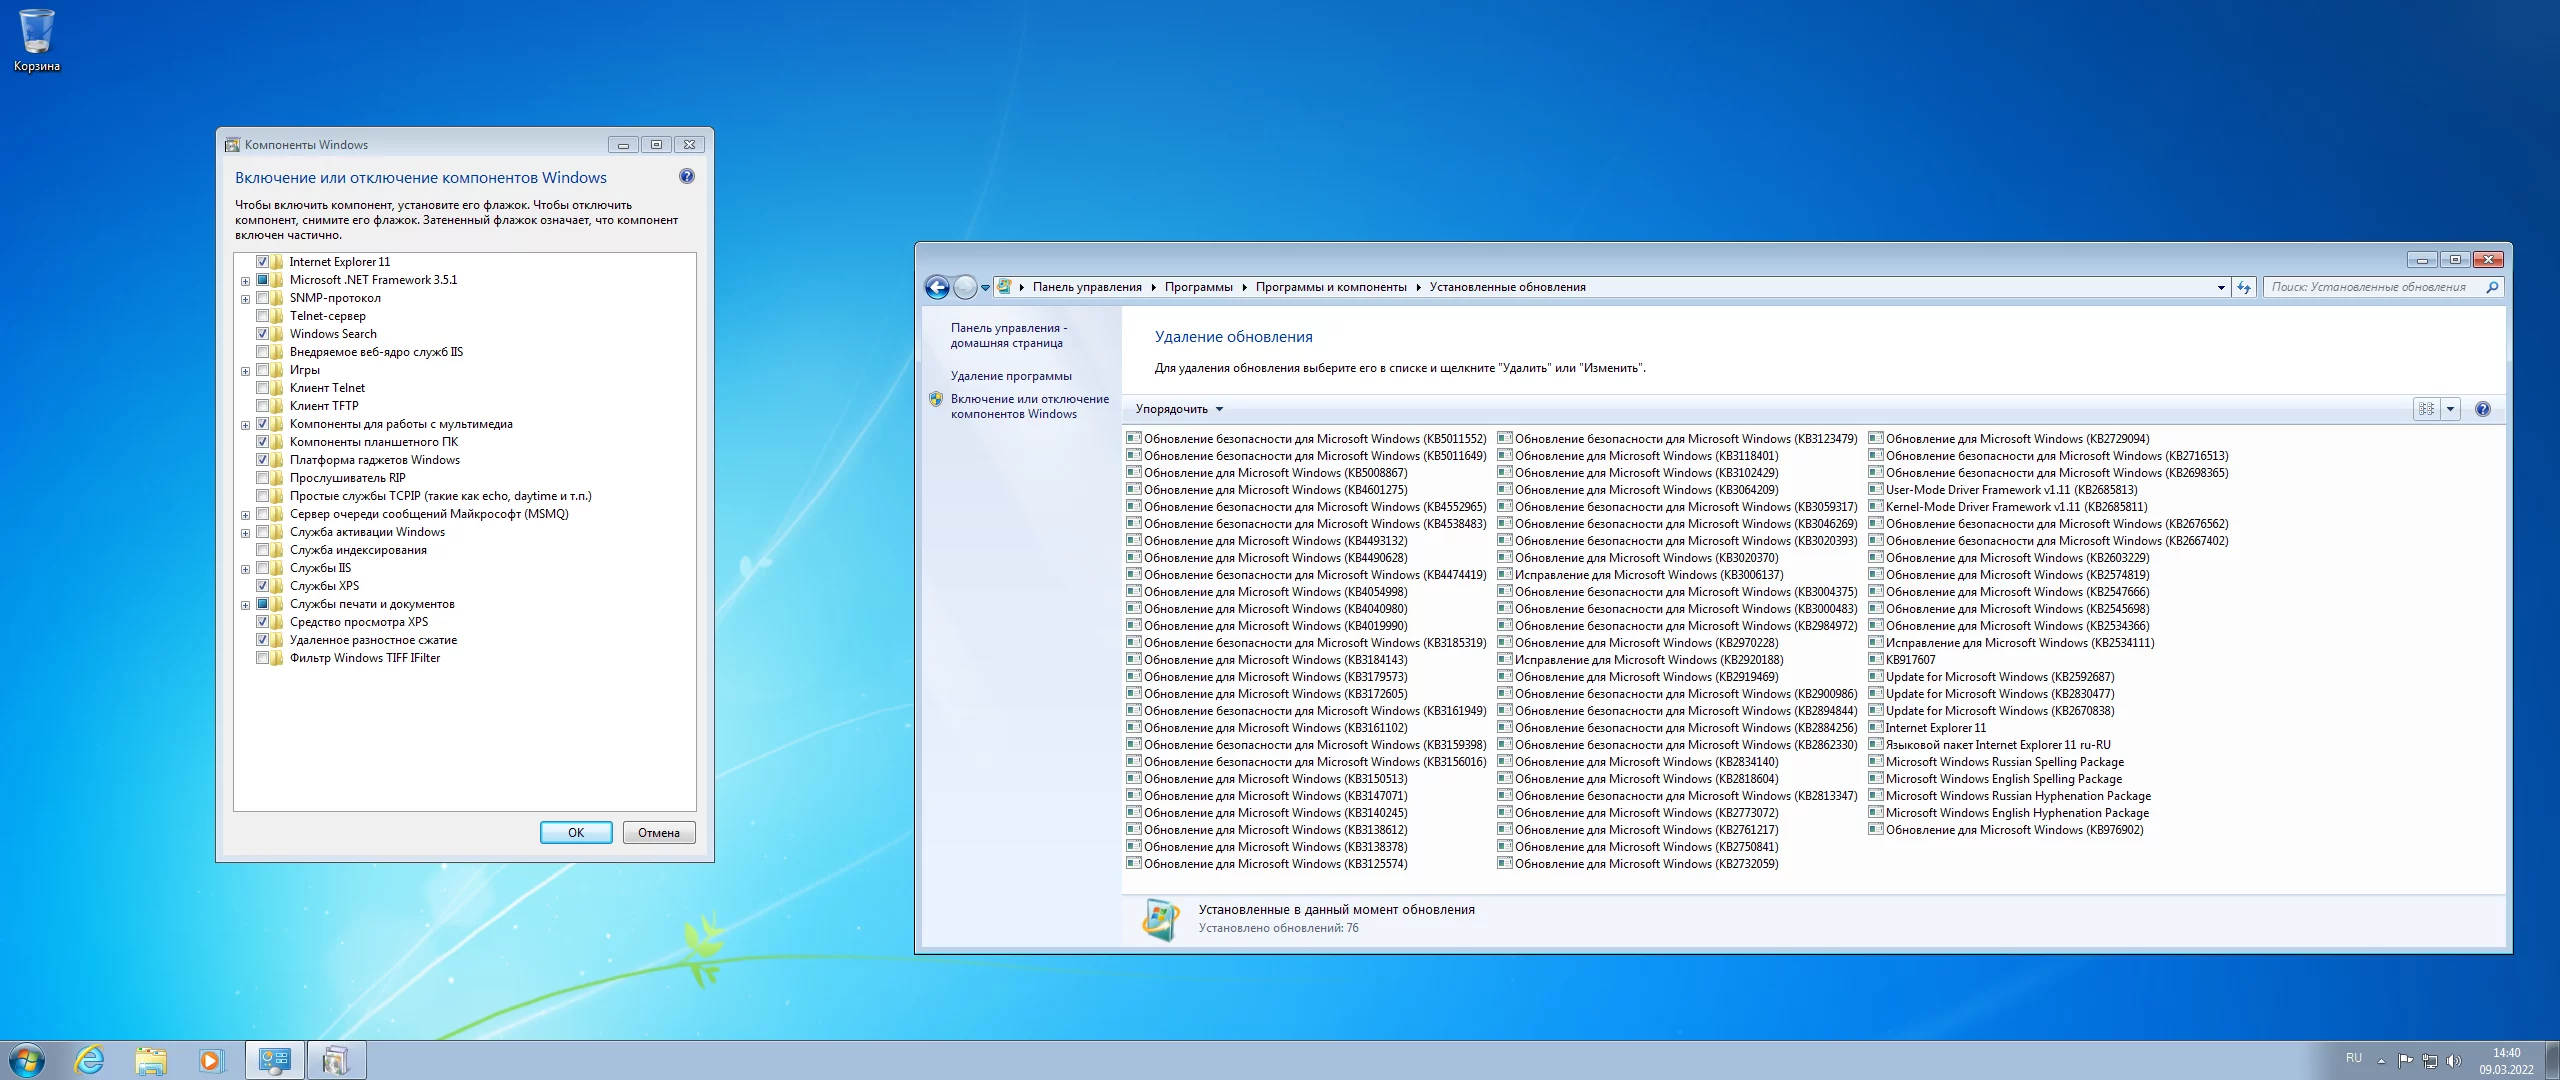
Task: Expand the Службы IIS tree node
Action: click(245, 569)
